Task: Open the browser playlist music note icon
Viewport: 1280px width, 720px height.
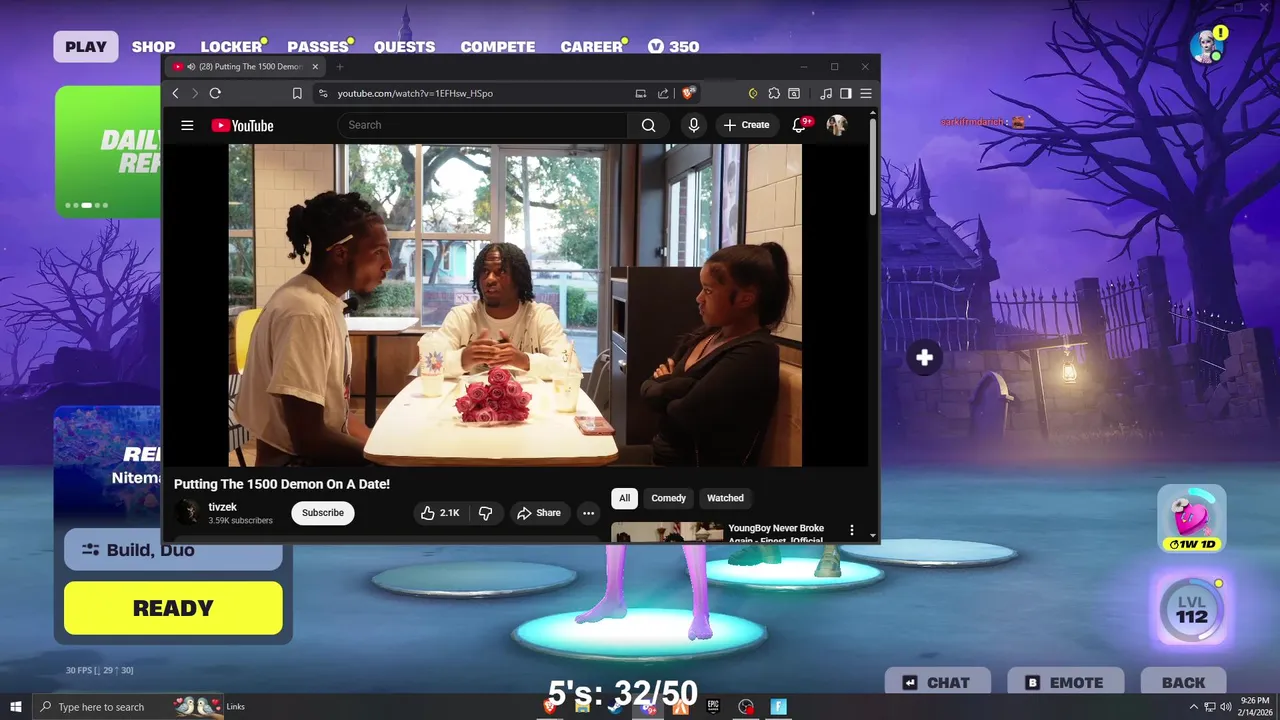Action: [x=825, y=93]
